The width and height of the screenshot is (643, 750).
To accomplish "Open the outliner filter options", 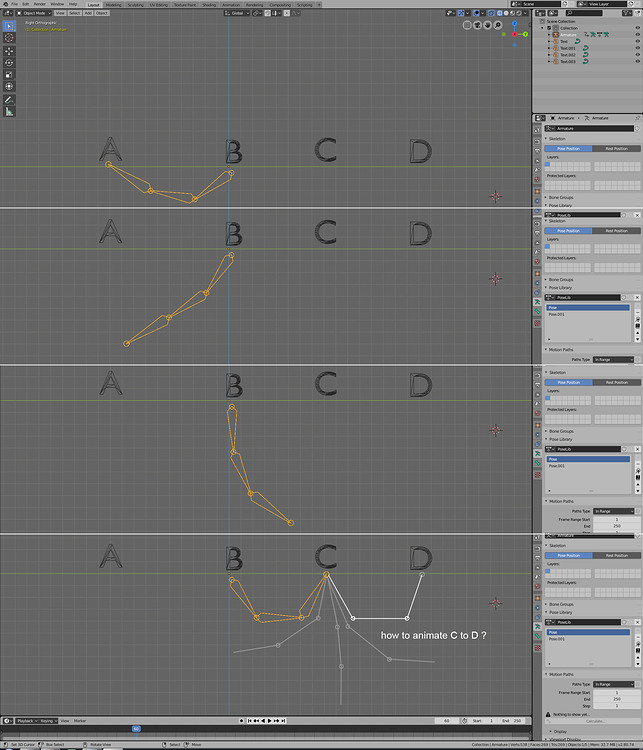I will pyautogui.click(x=627, y=13).
